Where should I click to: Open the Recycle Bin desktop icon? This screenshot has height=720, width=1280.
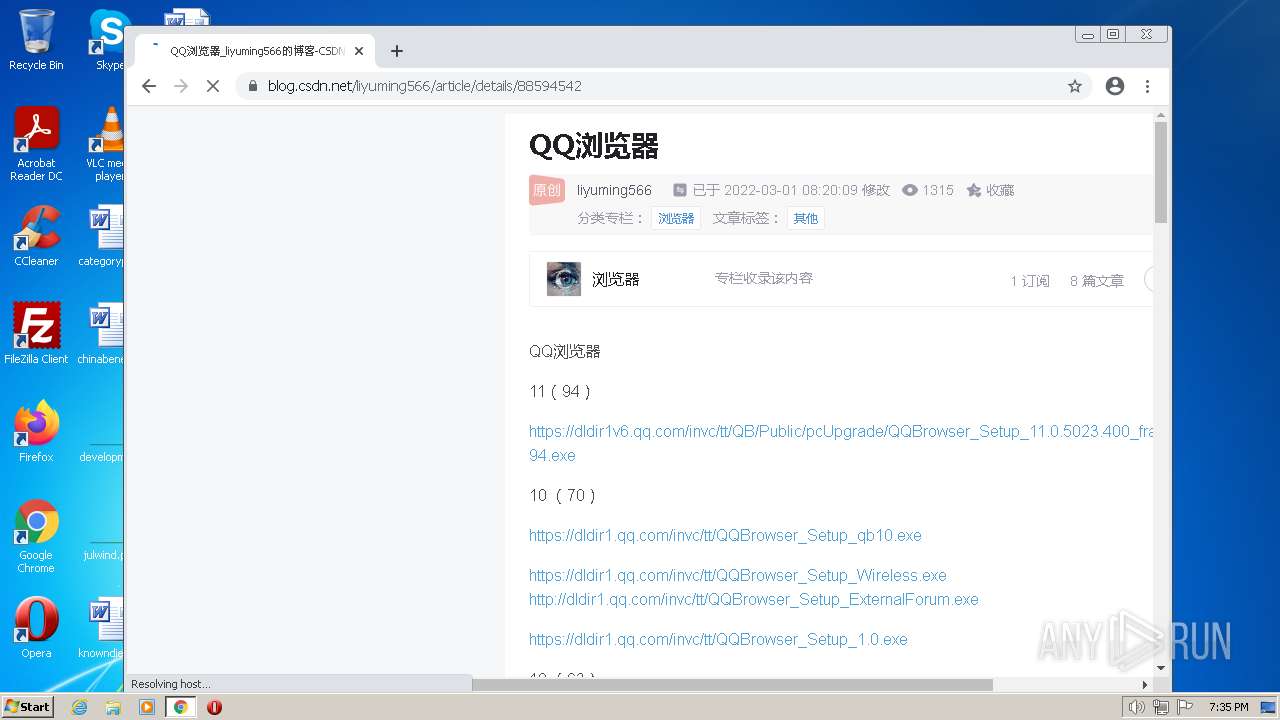[x=36, y=39]
